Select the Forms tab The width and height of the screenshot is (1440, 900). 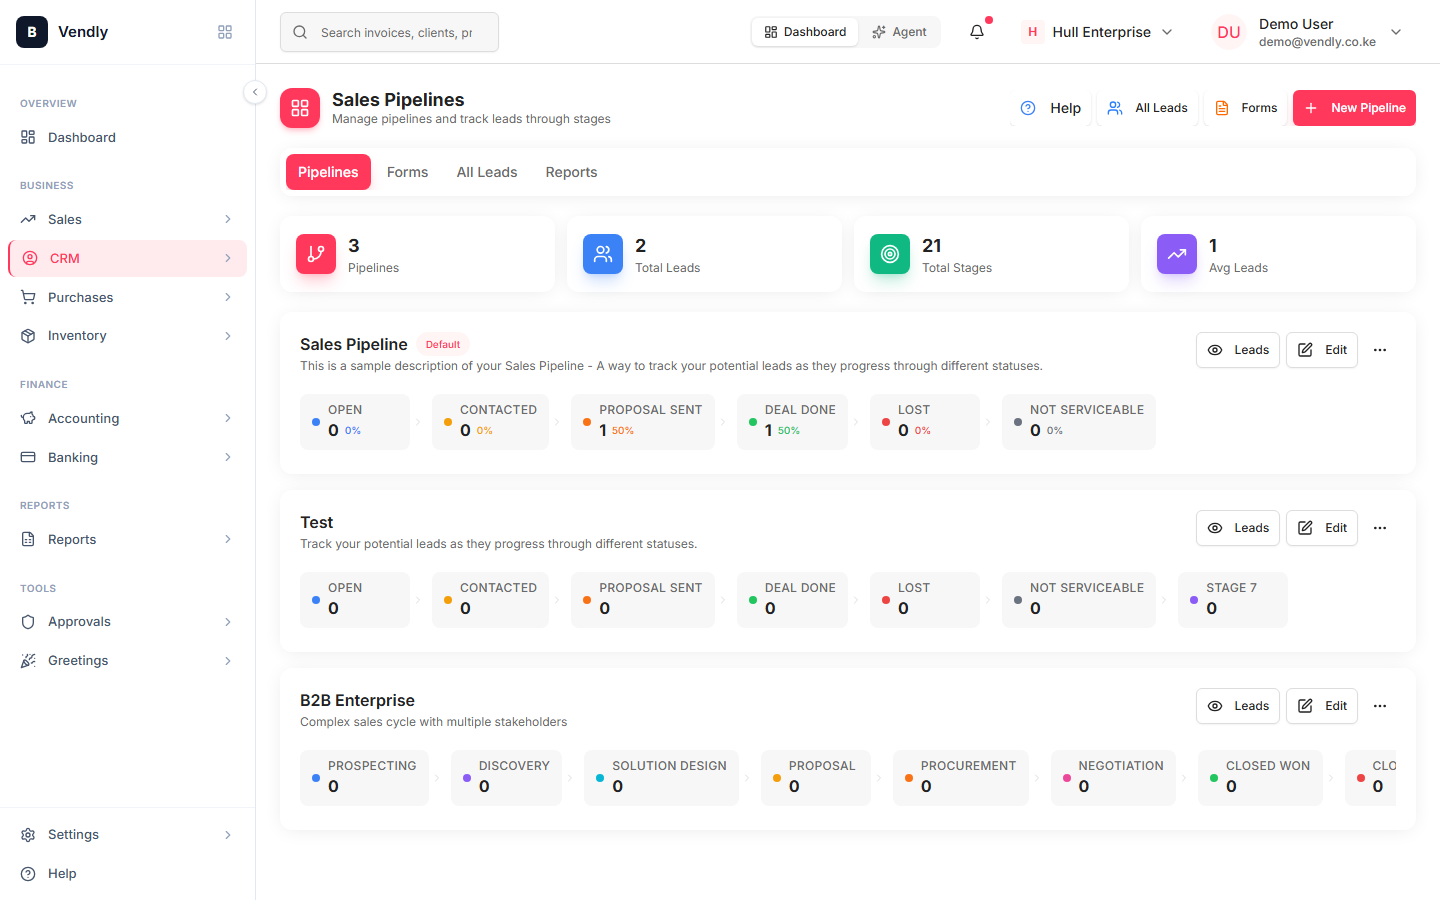408,172
